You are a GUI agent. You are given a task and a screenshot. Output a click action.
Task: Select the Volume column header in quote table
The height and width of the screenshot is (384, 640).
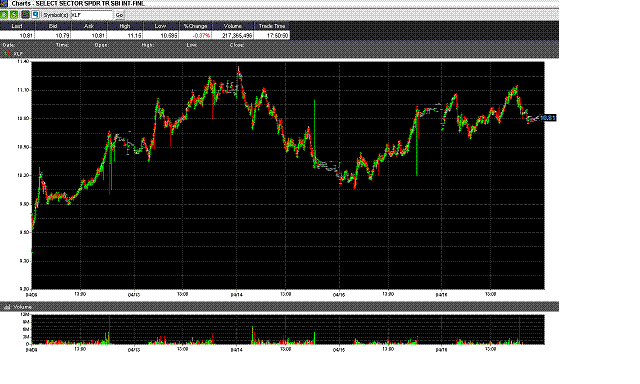tap(233, 26)
